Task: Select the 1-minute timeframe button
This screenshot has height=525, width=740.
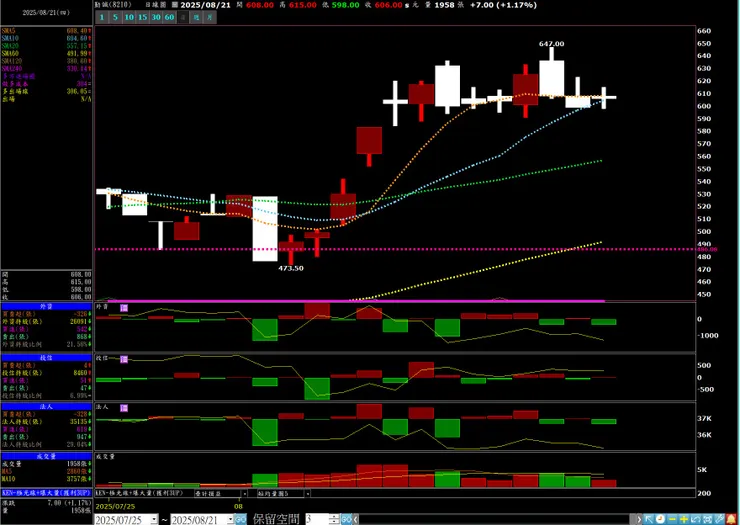Action: pos(101,17)
